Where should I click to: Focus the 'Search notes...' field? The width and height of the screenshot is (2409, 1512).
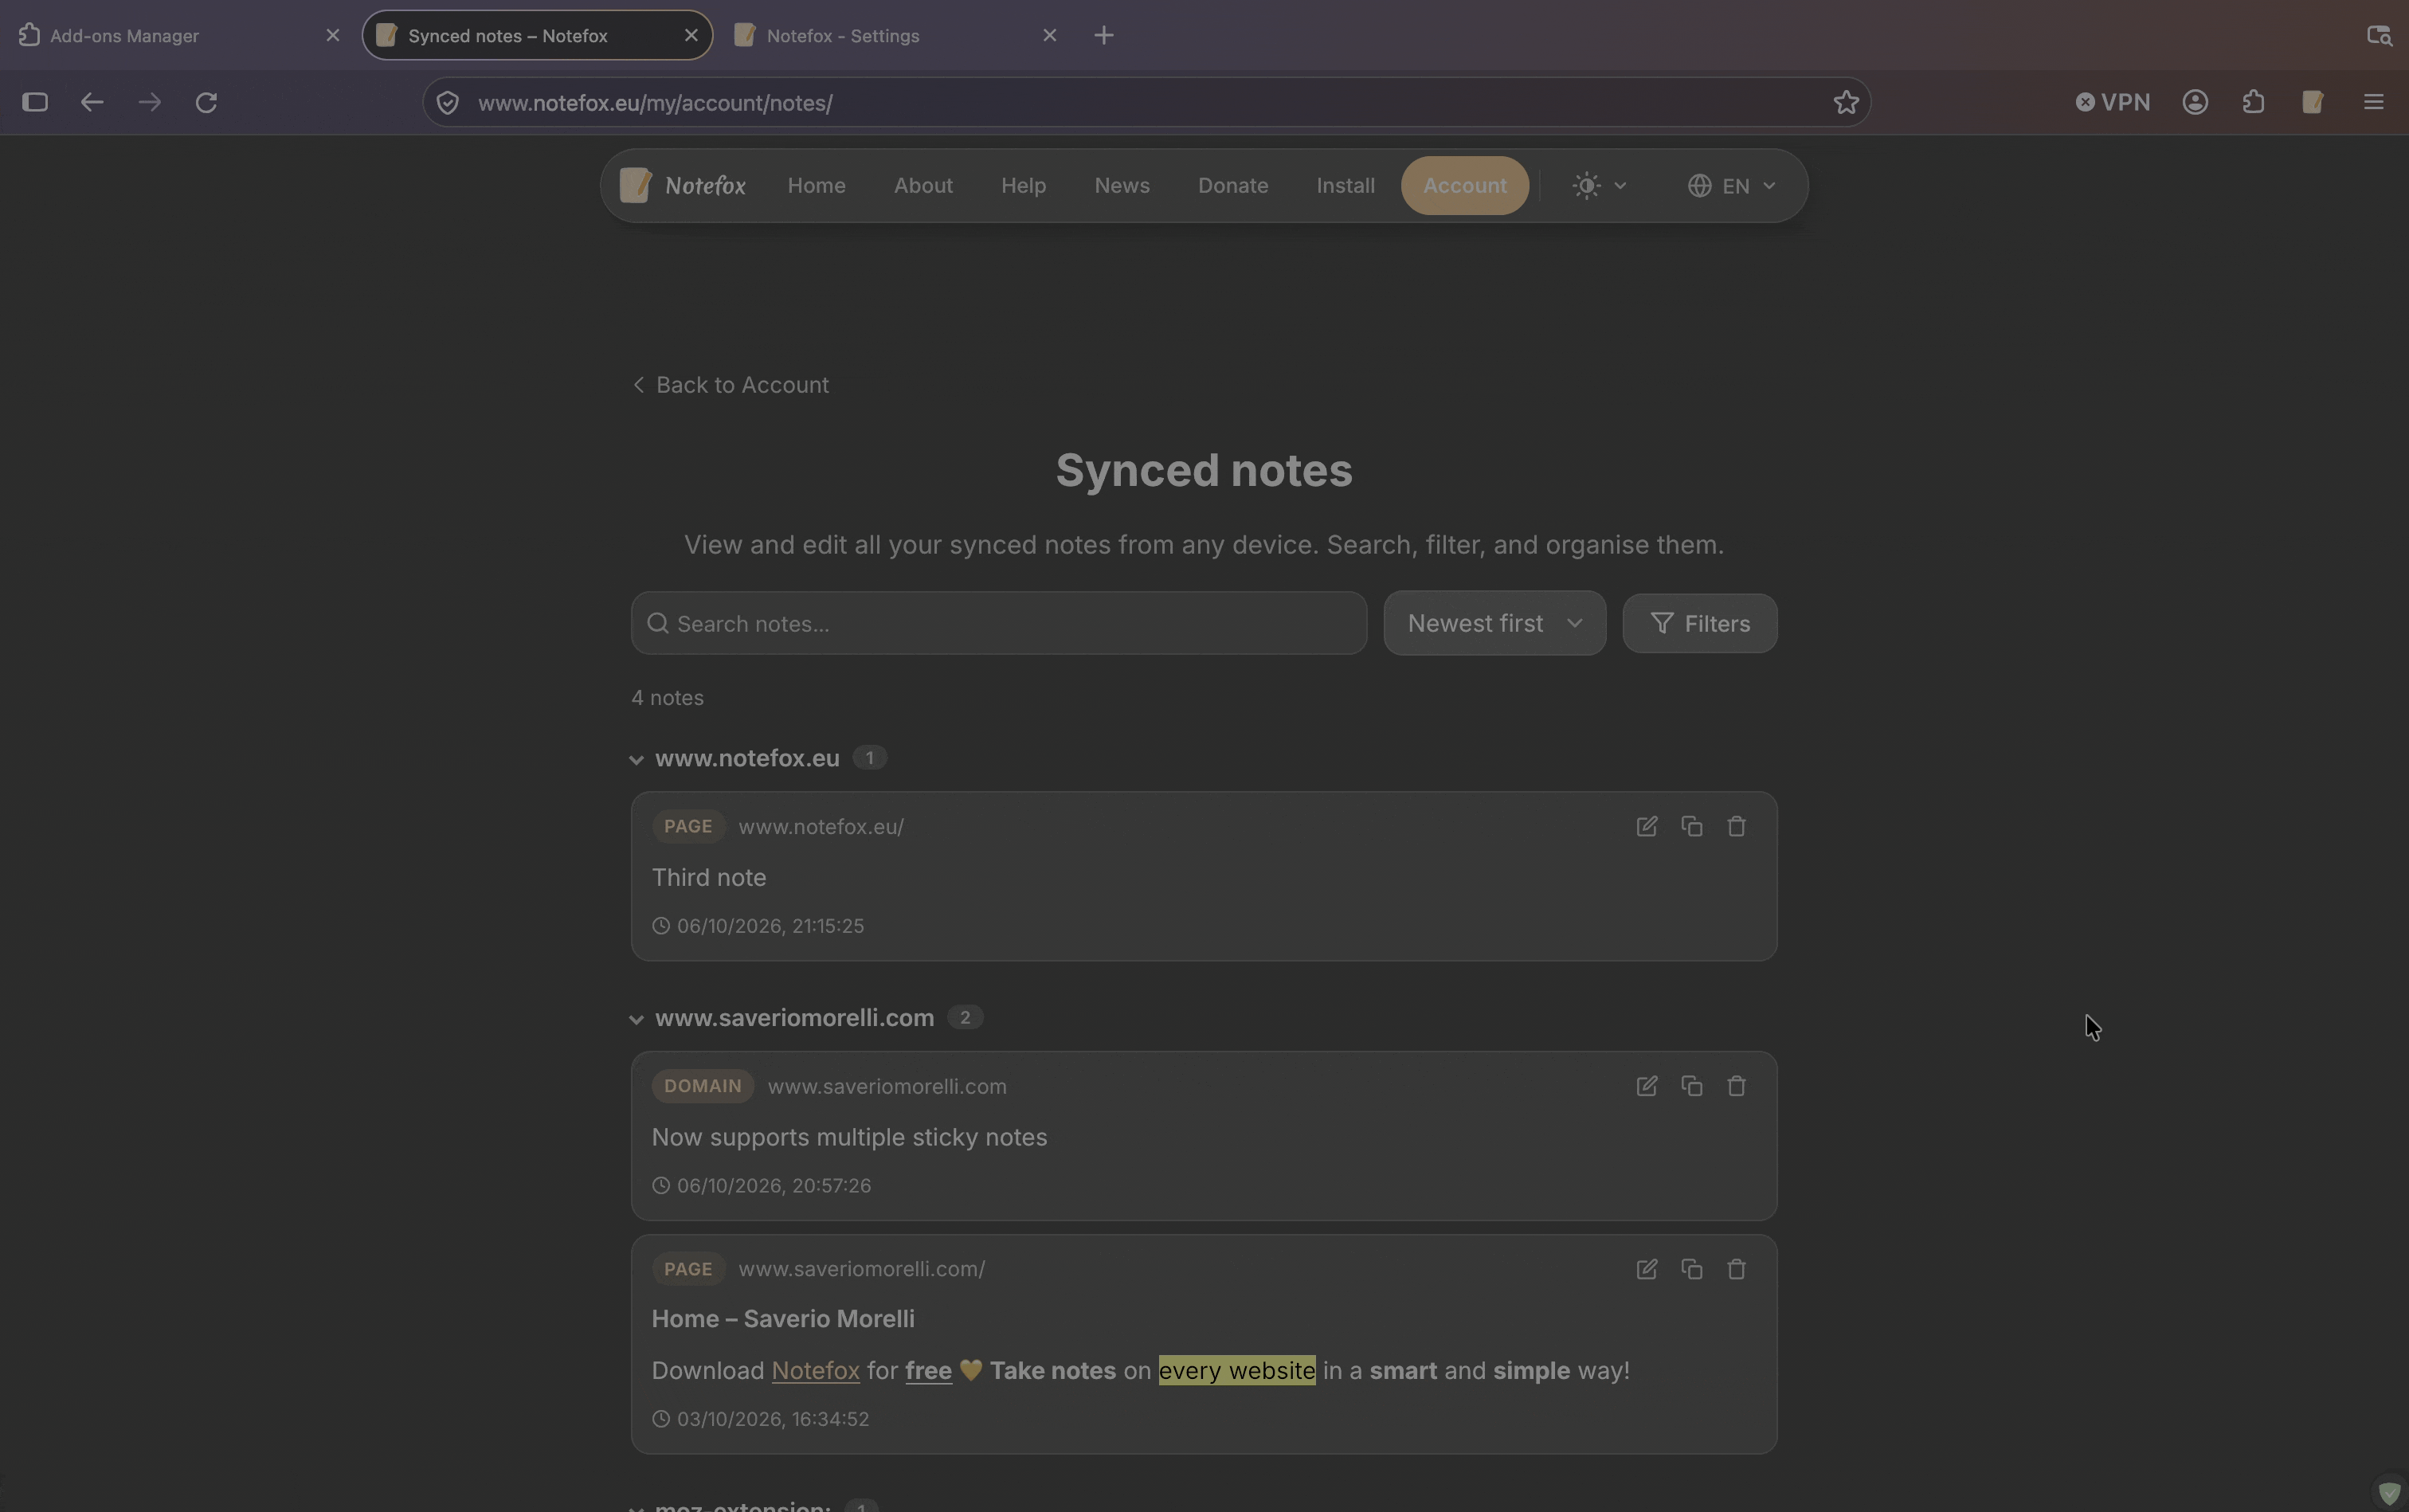coord(998,623)
